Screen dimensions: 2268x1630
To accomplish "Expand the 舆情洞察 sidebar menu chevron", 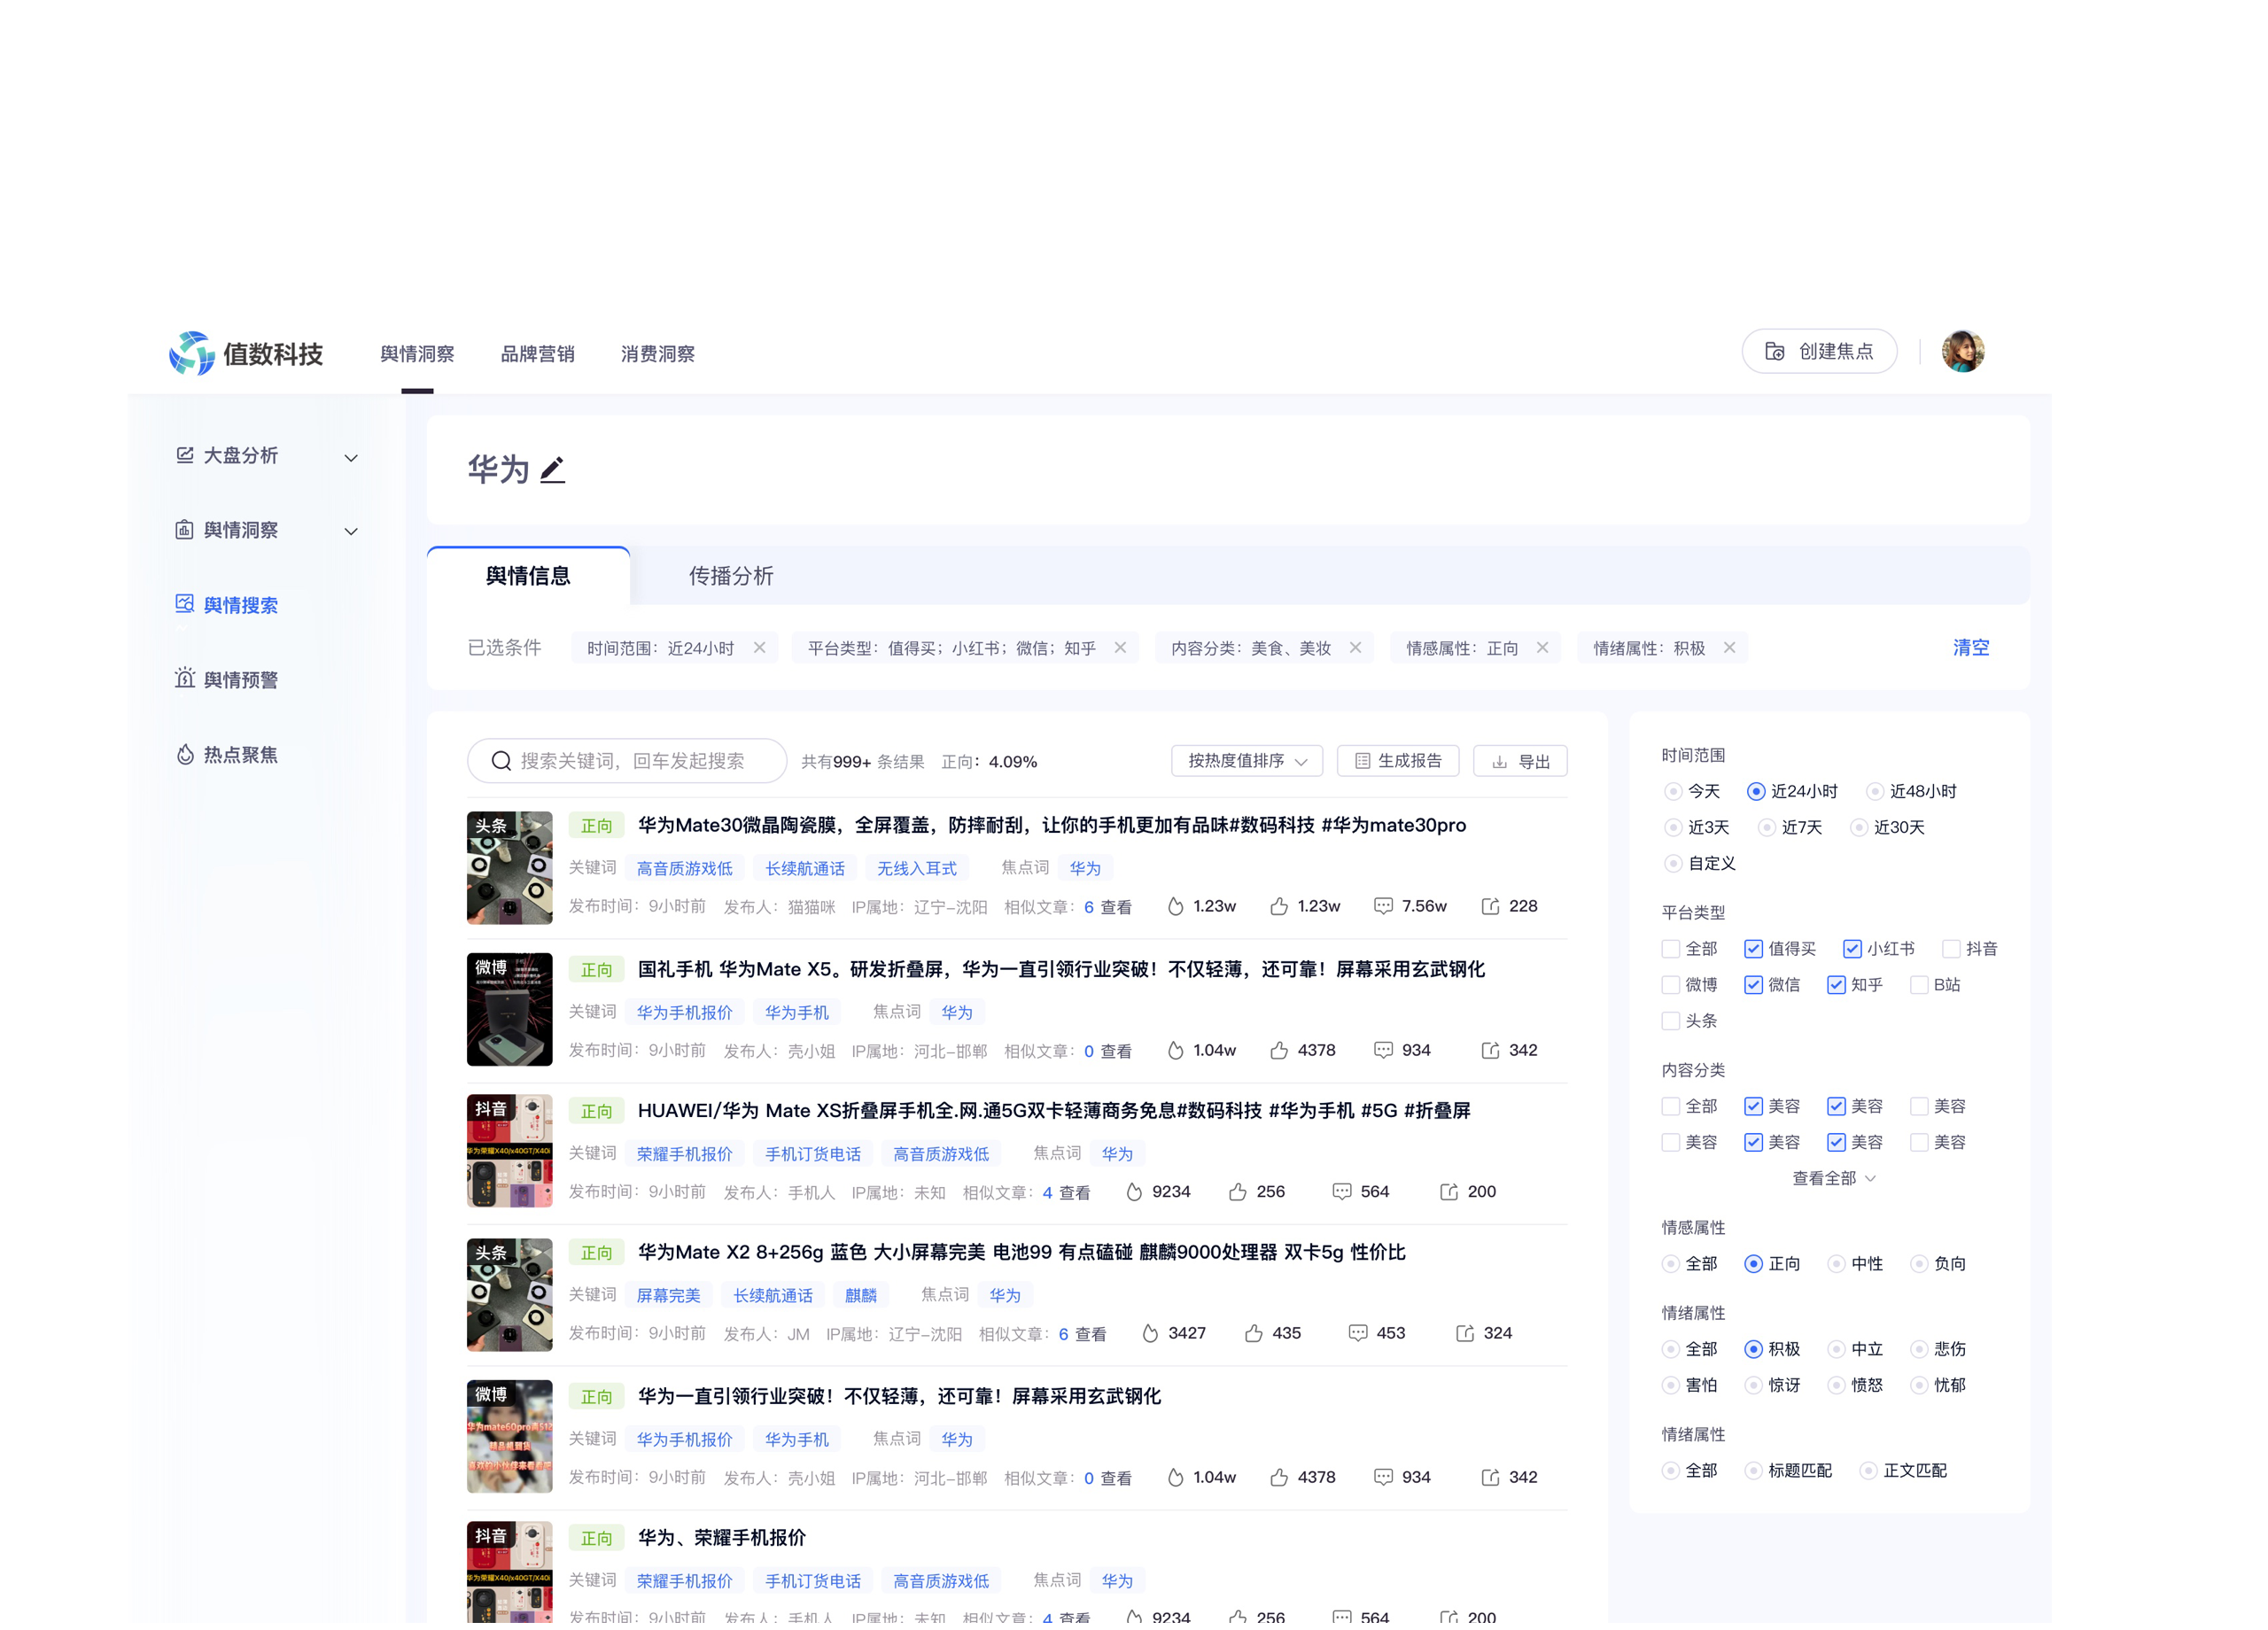I will pyautogui.click(x=351, y=531).
